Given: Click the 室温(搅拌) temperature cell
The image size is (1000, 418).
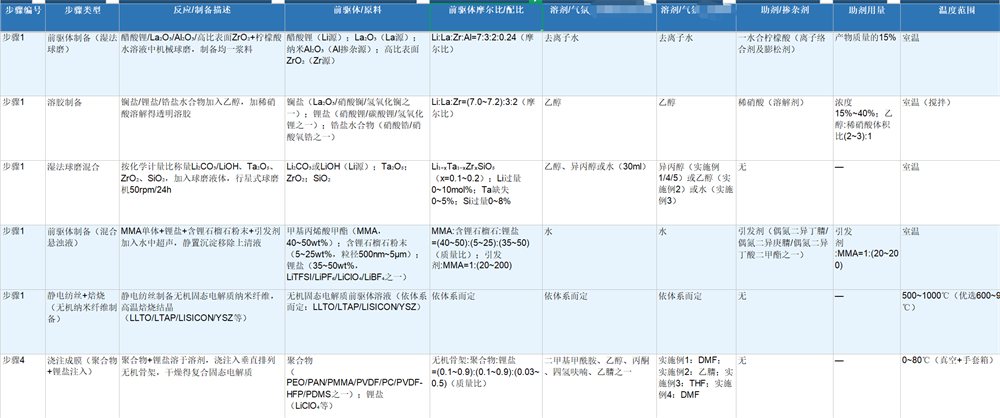Looking at the screenshot, I should pyautogui.click(x=950, y=128).
